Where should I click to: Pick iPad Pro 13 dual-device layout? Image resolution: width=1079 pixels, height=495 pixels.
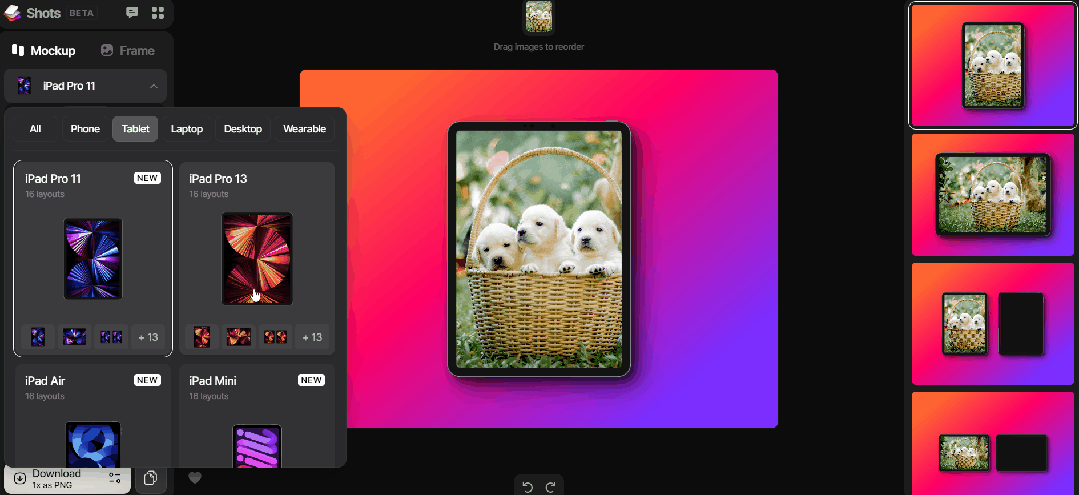pyautogui.click(x=275, y=337)
